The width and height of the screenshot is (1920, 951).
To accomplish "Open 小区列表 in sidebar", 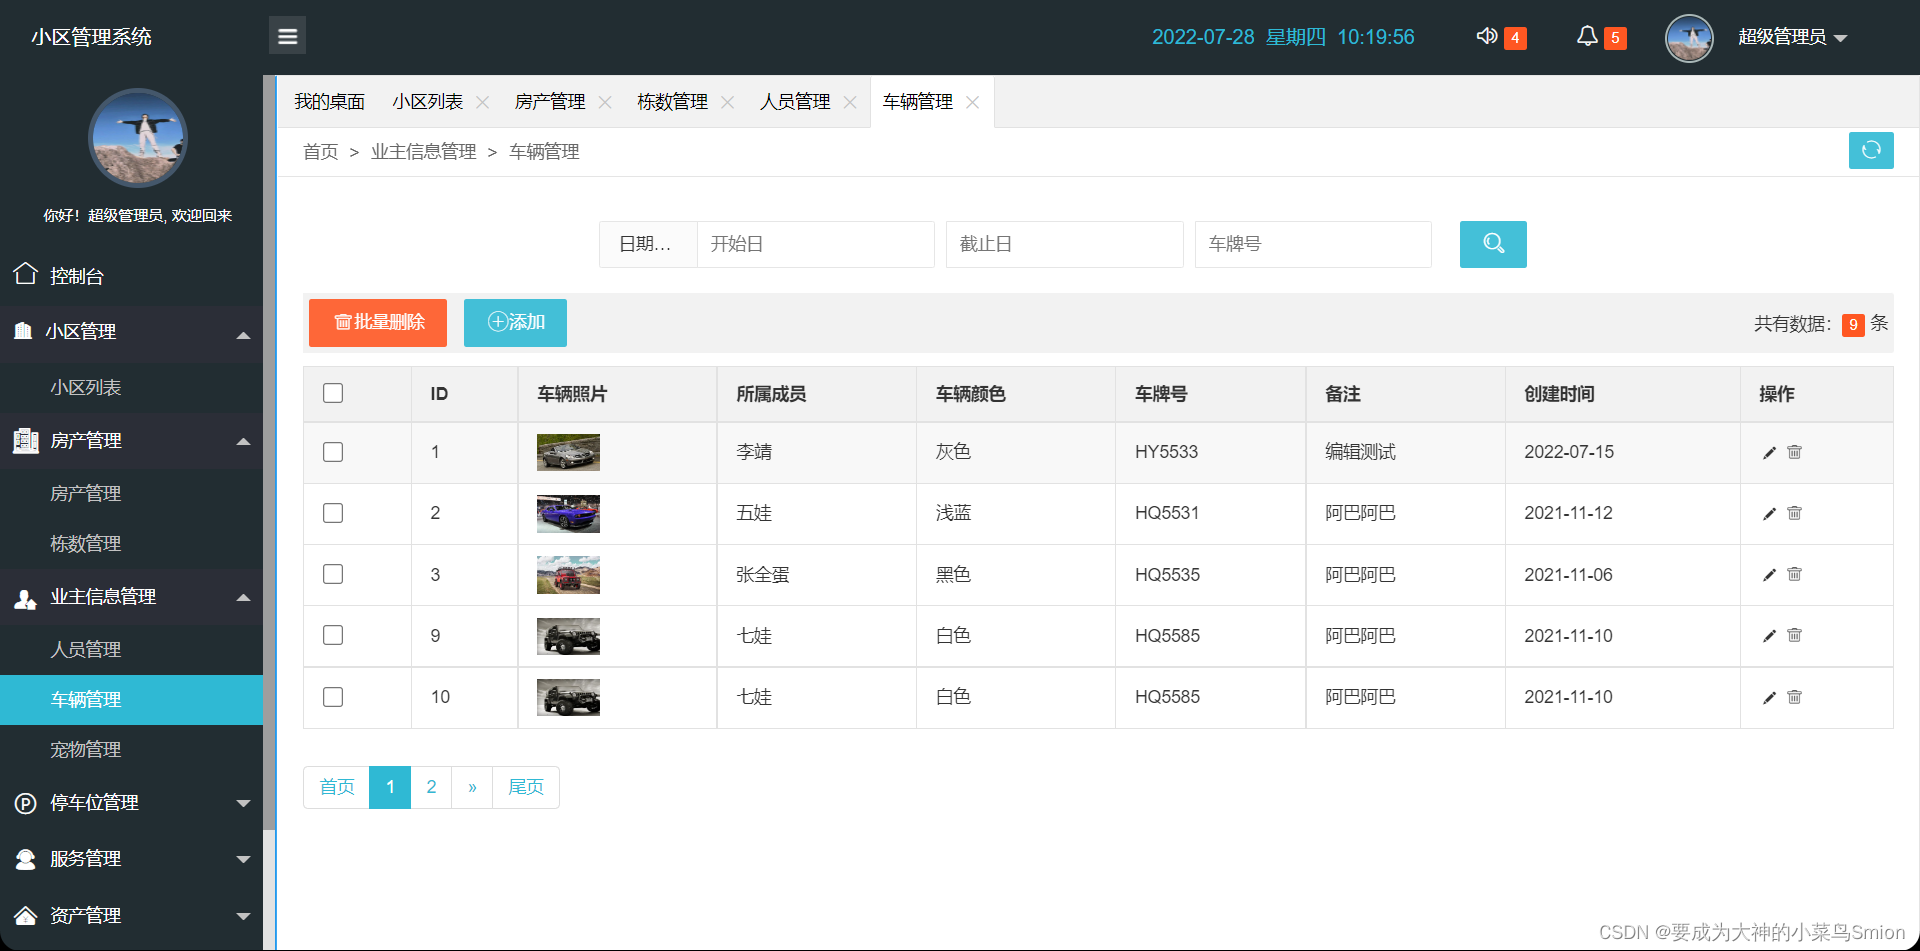I will (131, 388).
